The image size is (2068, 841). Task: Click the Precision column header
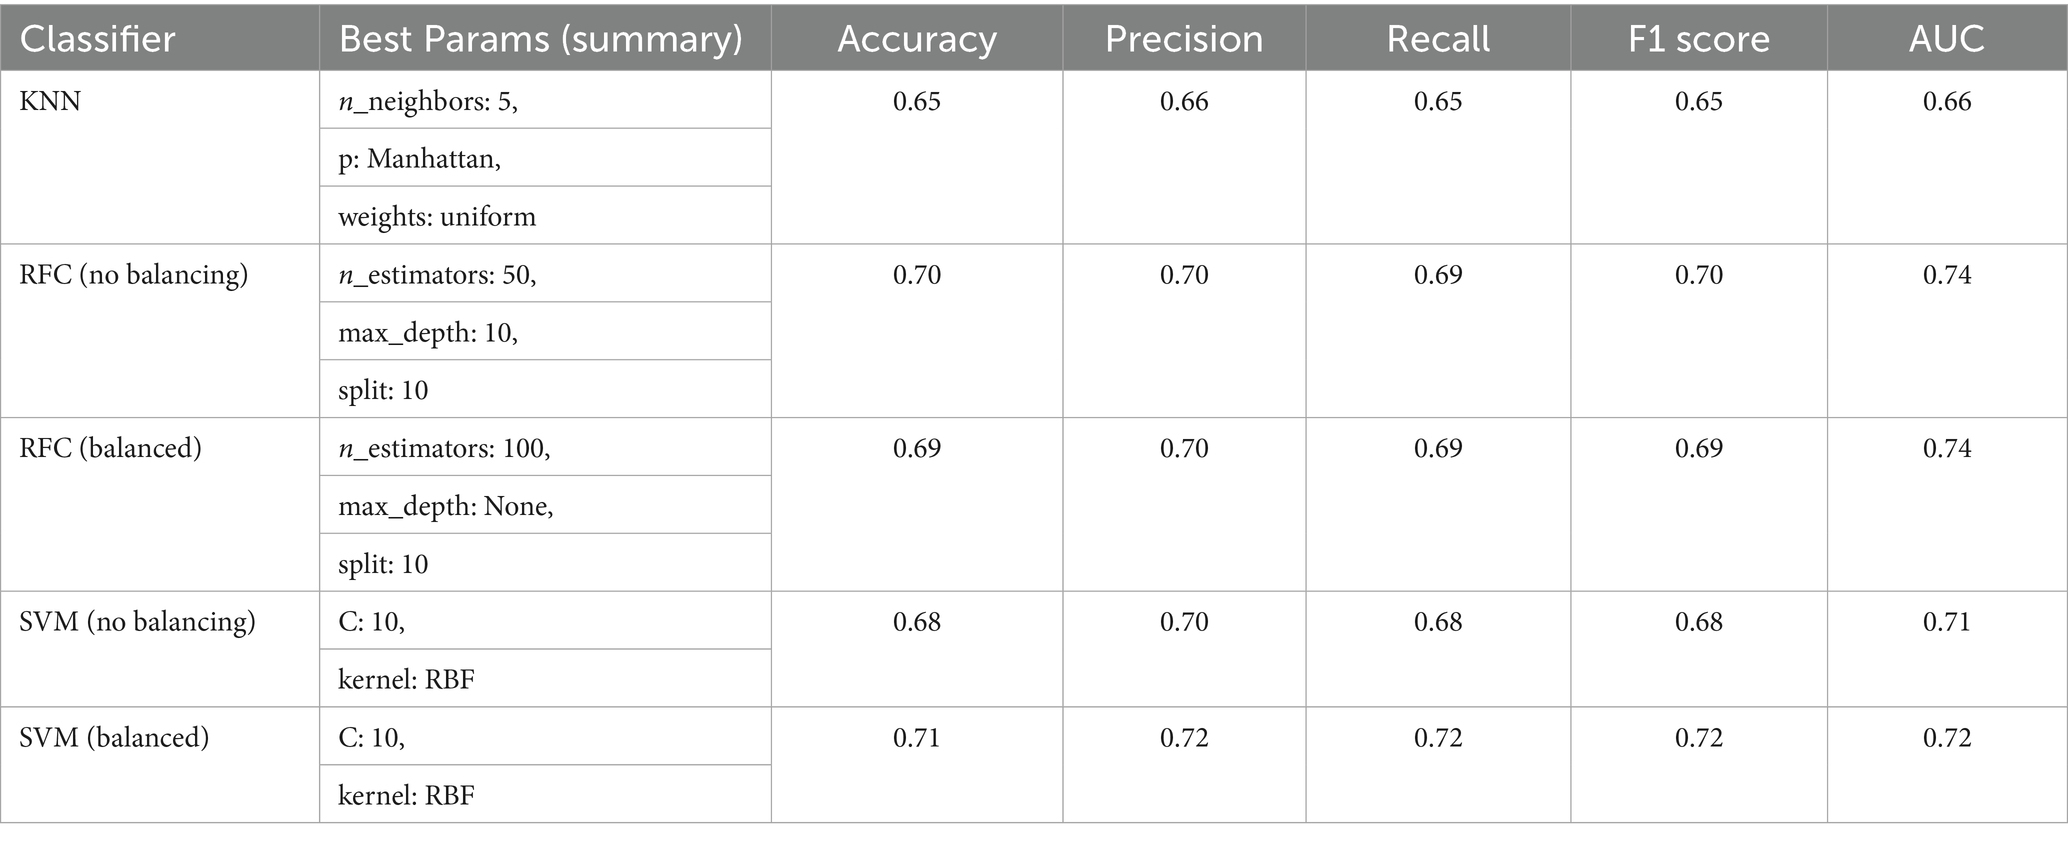pos(1184,39)
